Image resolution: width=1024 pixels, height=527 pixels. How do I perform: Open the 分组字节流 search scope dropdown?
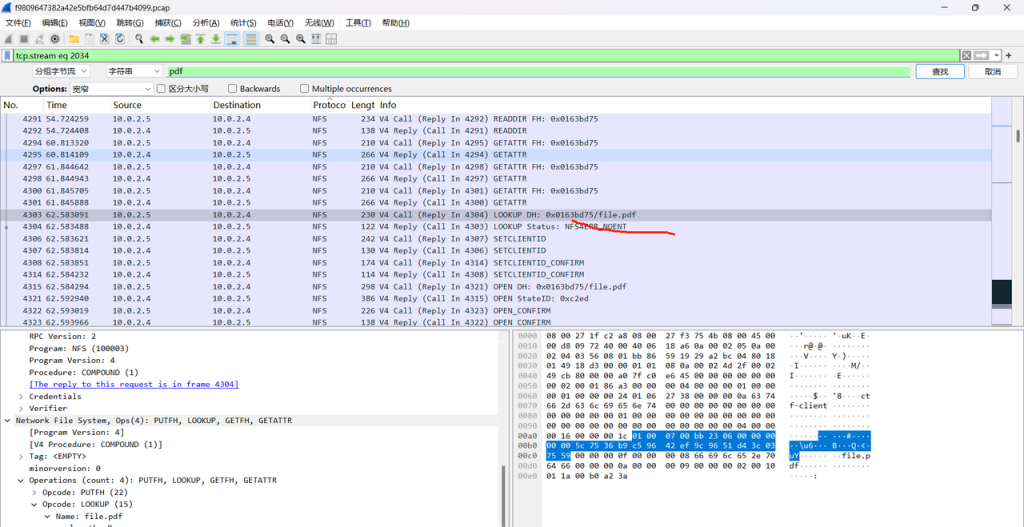point(61,72)
